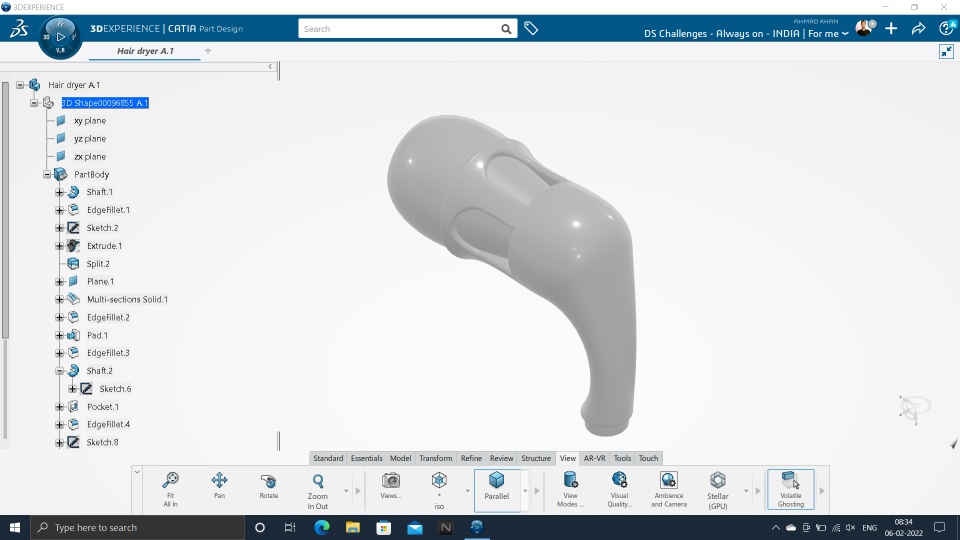Open Microsoft Edge in taskbar
This screenshot has width=960, height=540.
pyautogui.click(x=321, y=527)
